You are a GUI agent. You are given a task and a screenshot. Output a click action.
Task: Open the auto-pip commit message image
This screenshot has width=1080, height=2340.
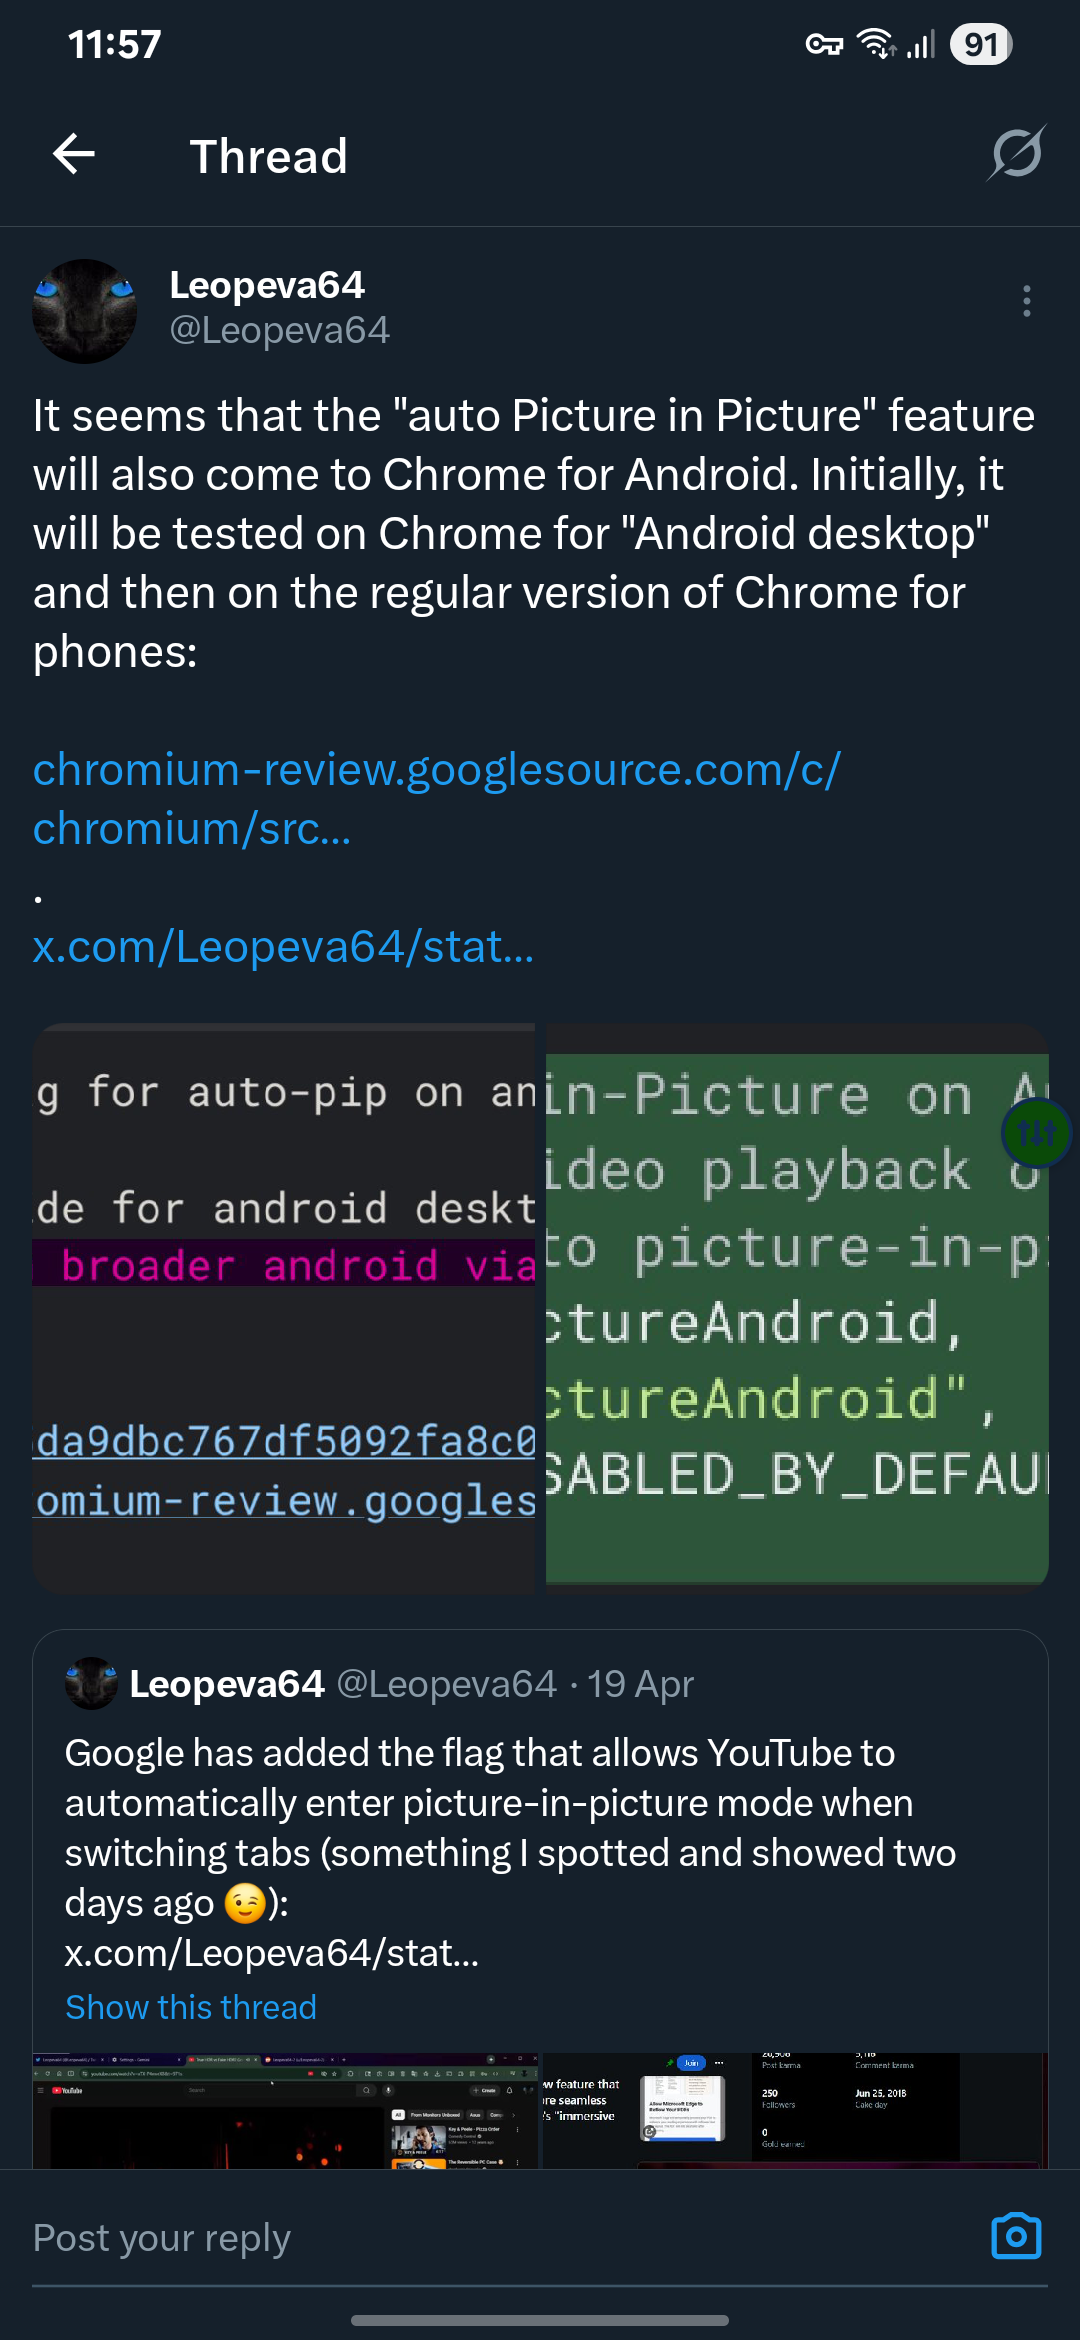[284, 1308]
